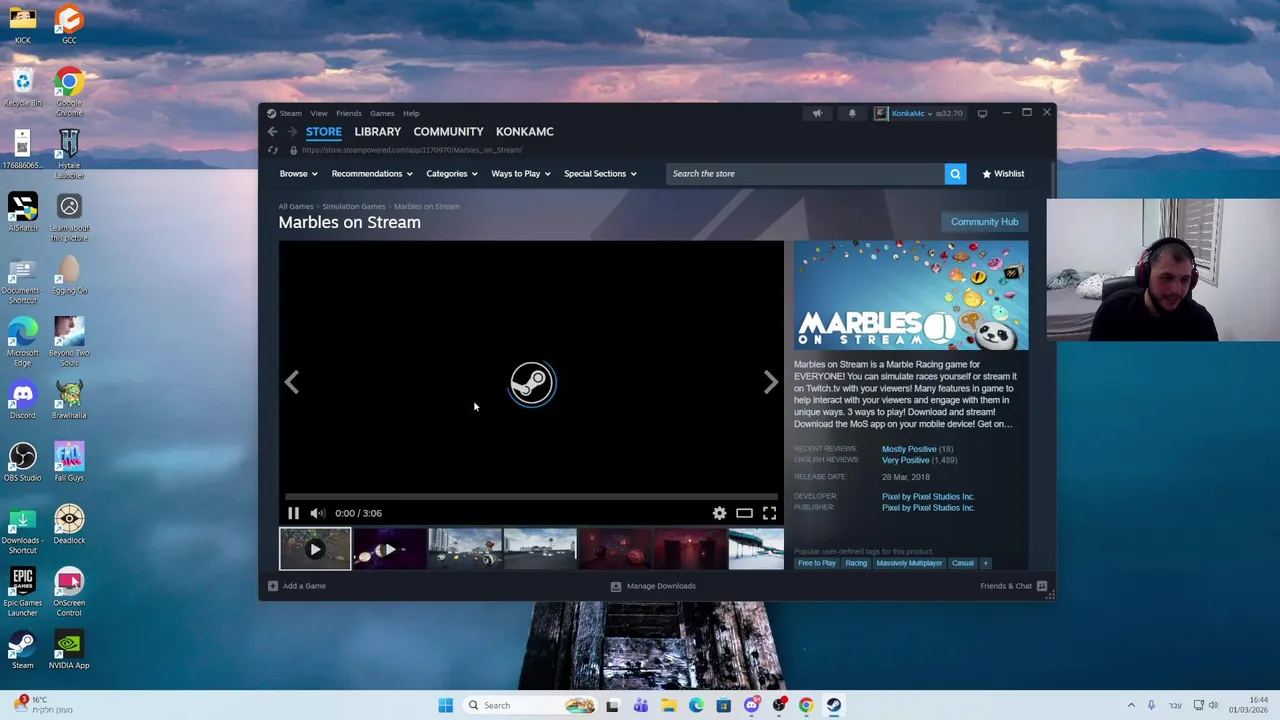
Task: Click Add a Game at bottom left
Action: pos(297,586)
